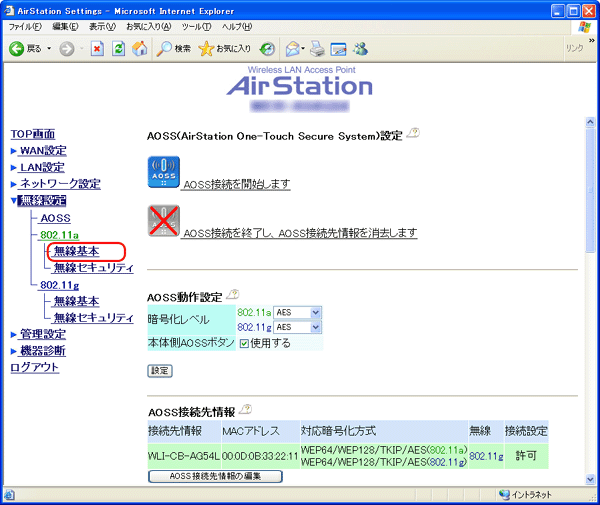The height and width of the screenshot is (505, 600).
Task: Expand the LAN設定 menu arrow
Action: 13,167
